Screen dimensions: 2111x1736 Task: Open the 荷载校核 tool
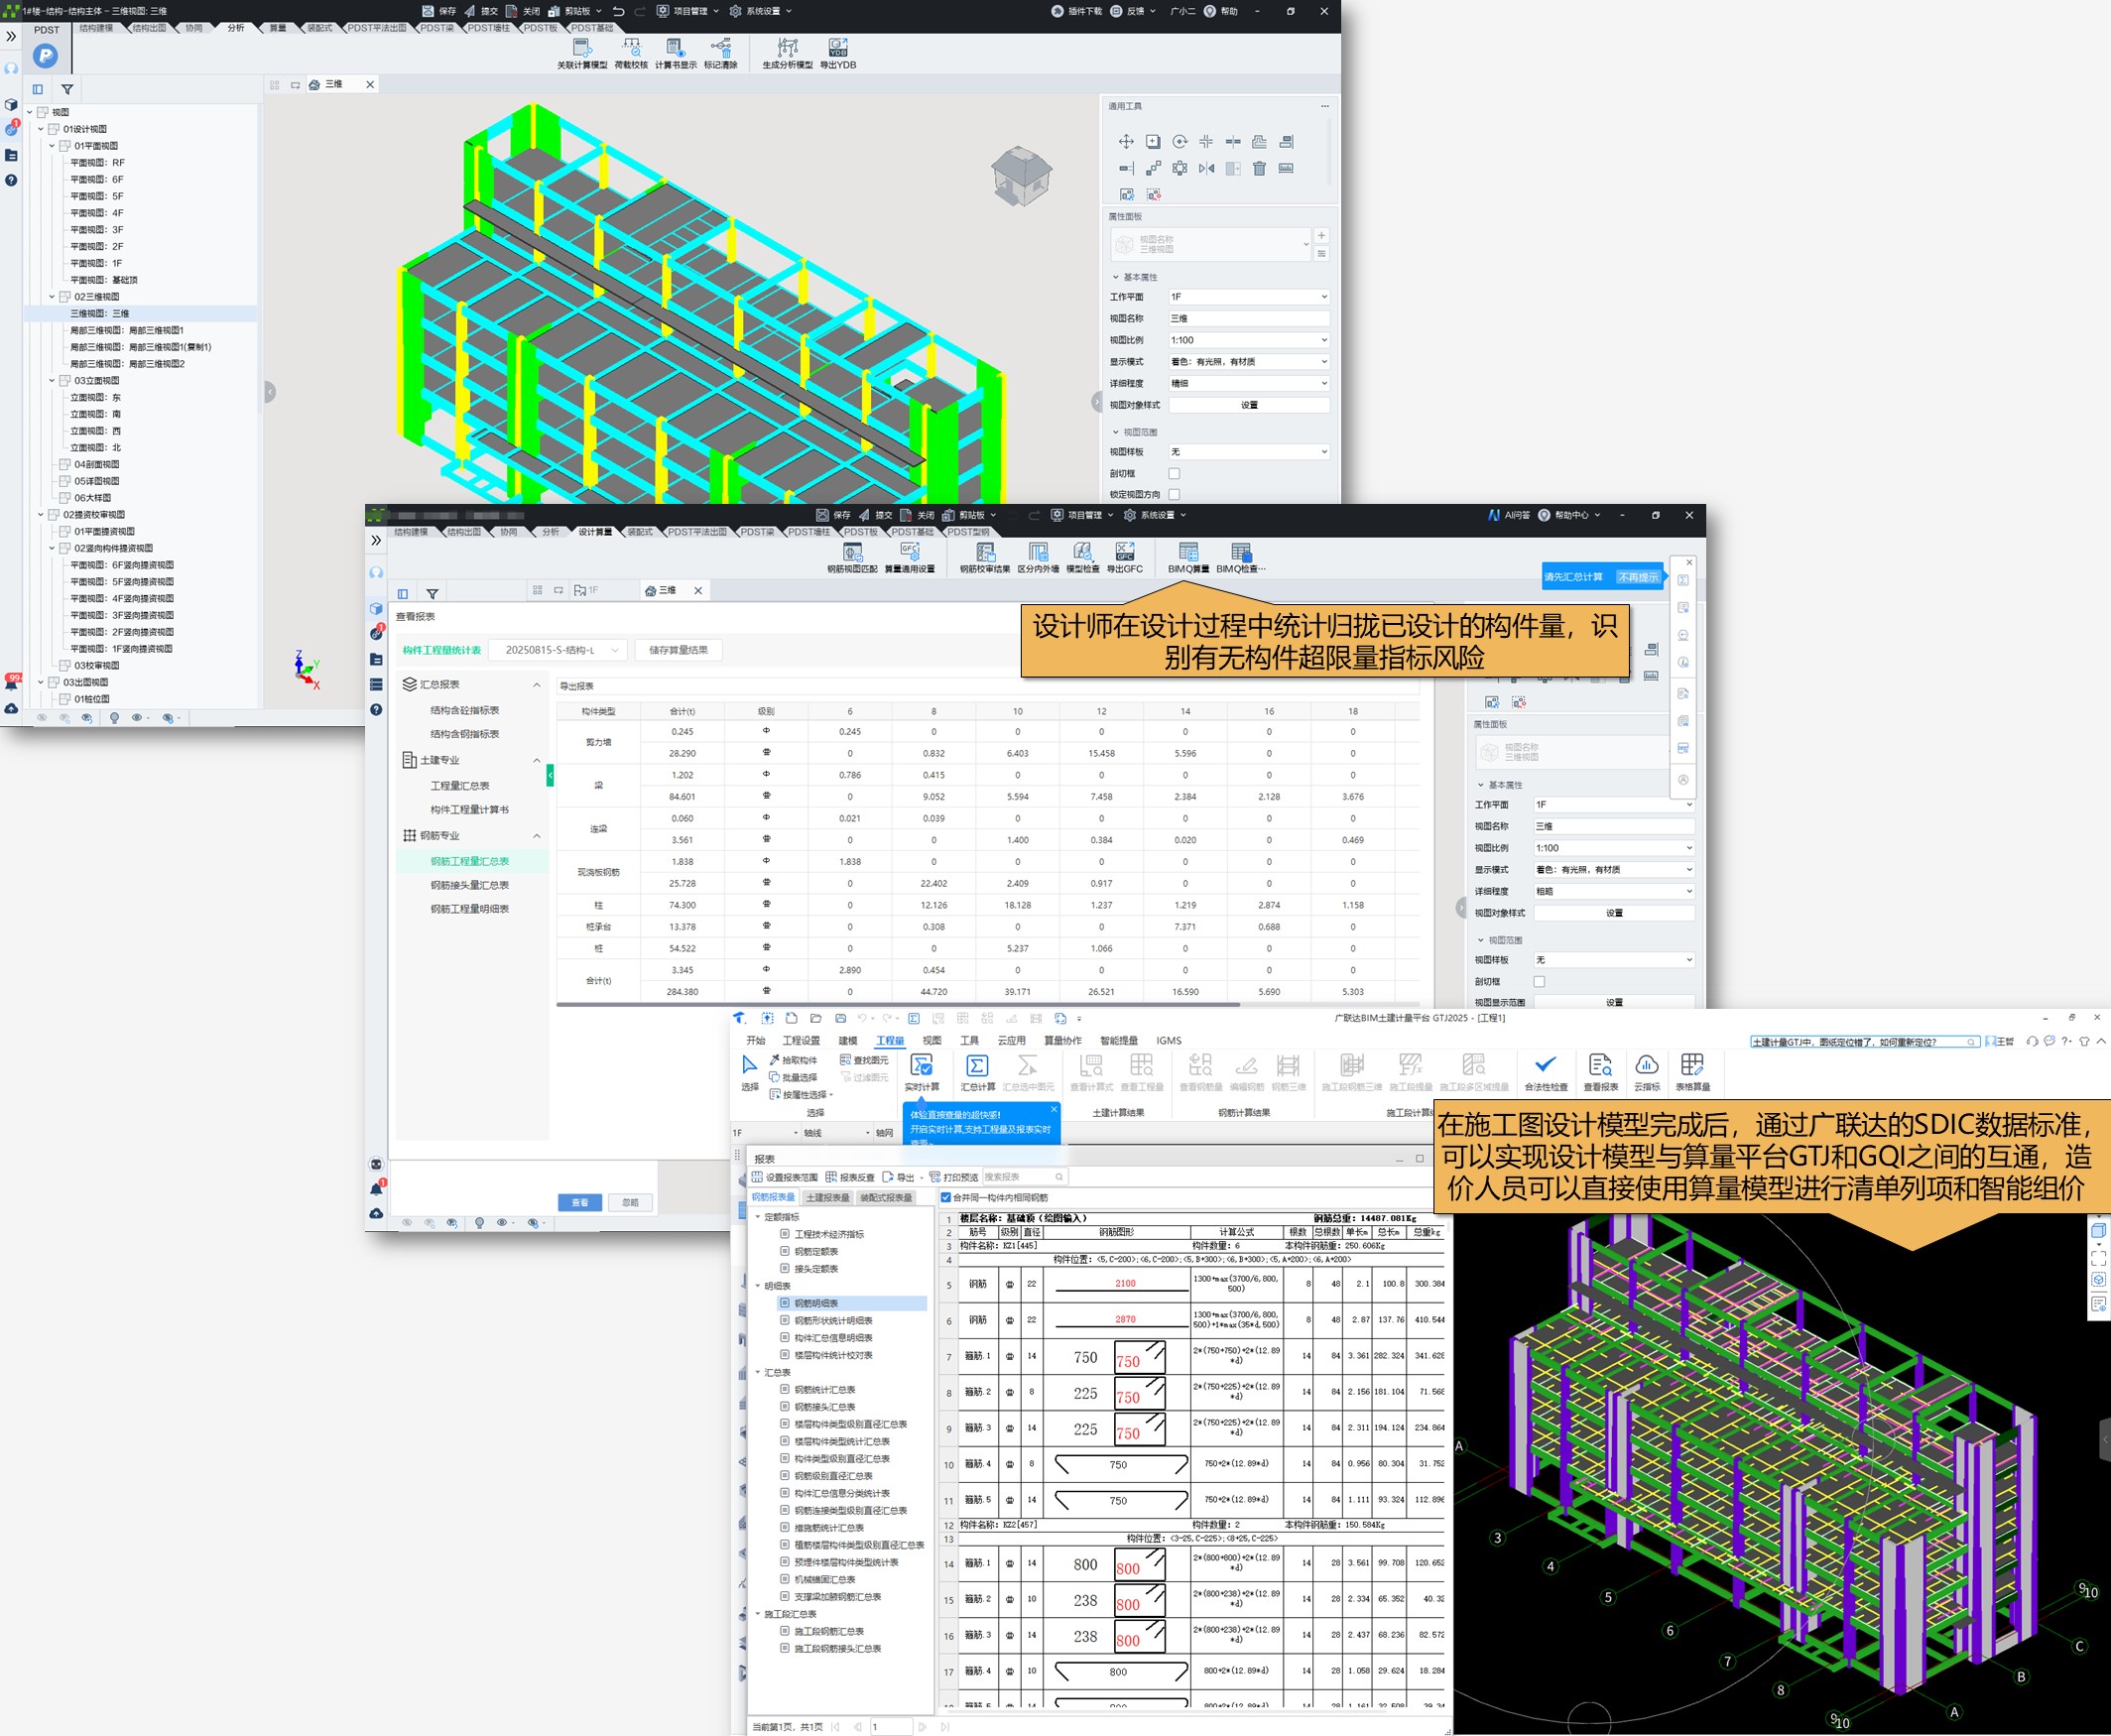click(x=631, y=49)
